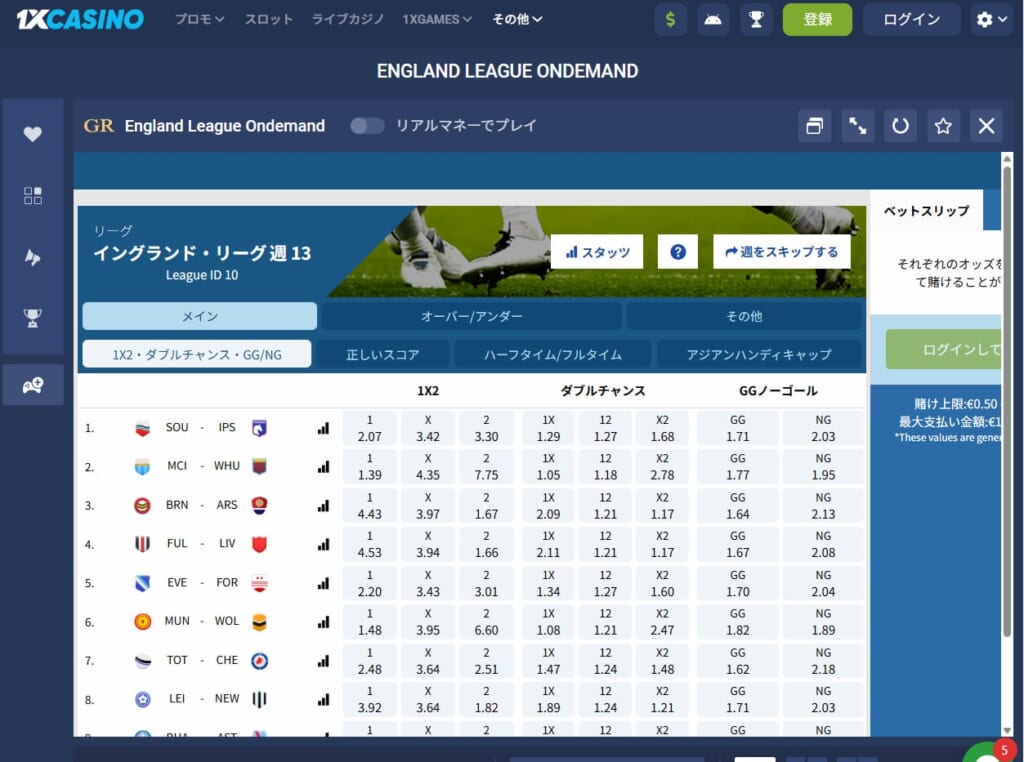Open the settings gear dropdown

click(991, 20)
